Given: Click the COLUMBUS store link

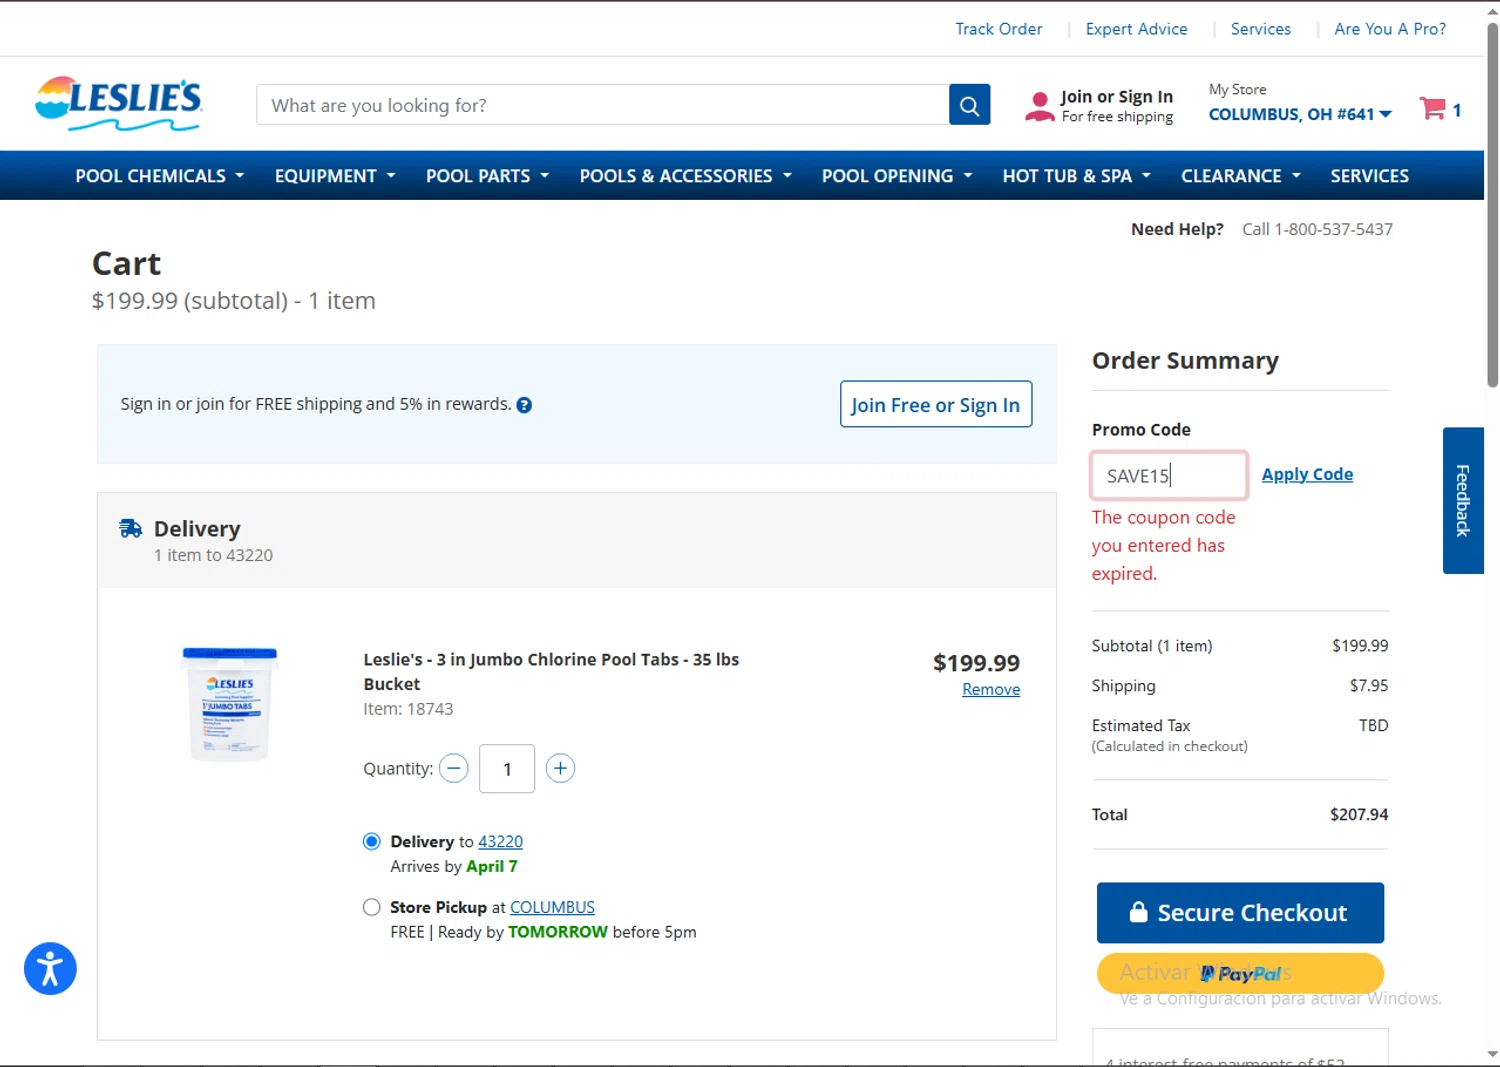Looking at the screenshot, I should 552,907.
